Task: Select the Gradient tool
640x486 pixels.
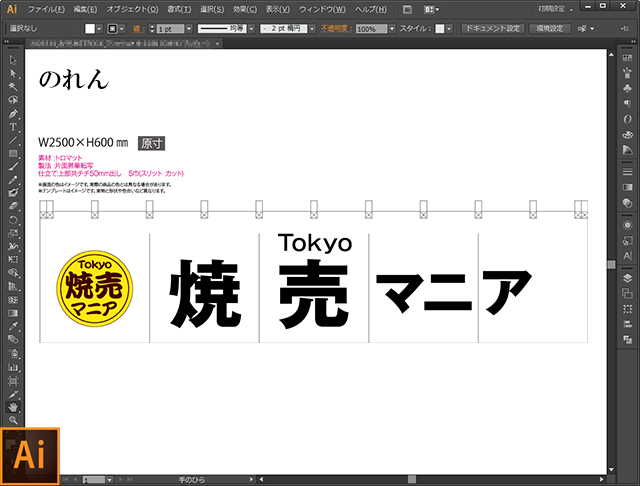Action: coord(13,313)
